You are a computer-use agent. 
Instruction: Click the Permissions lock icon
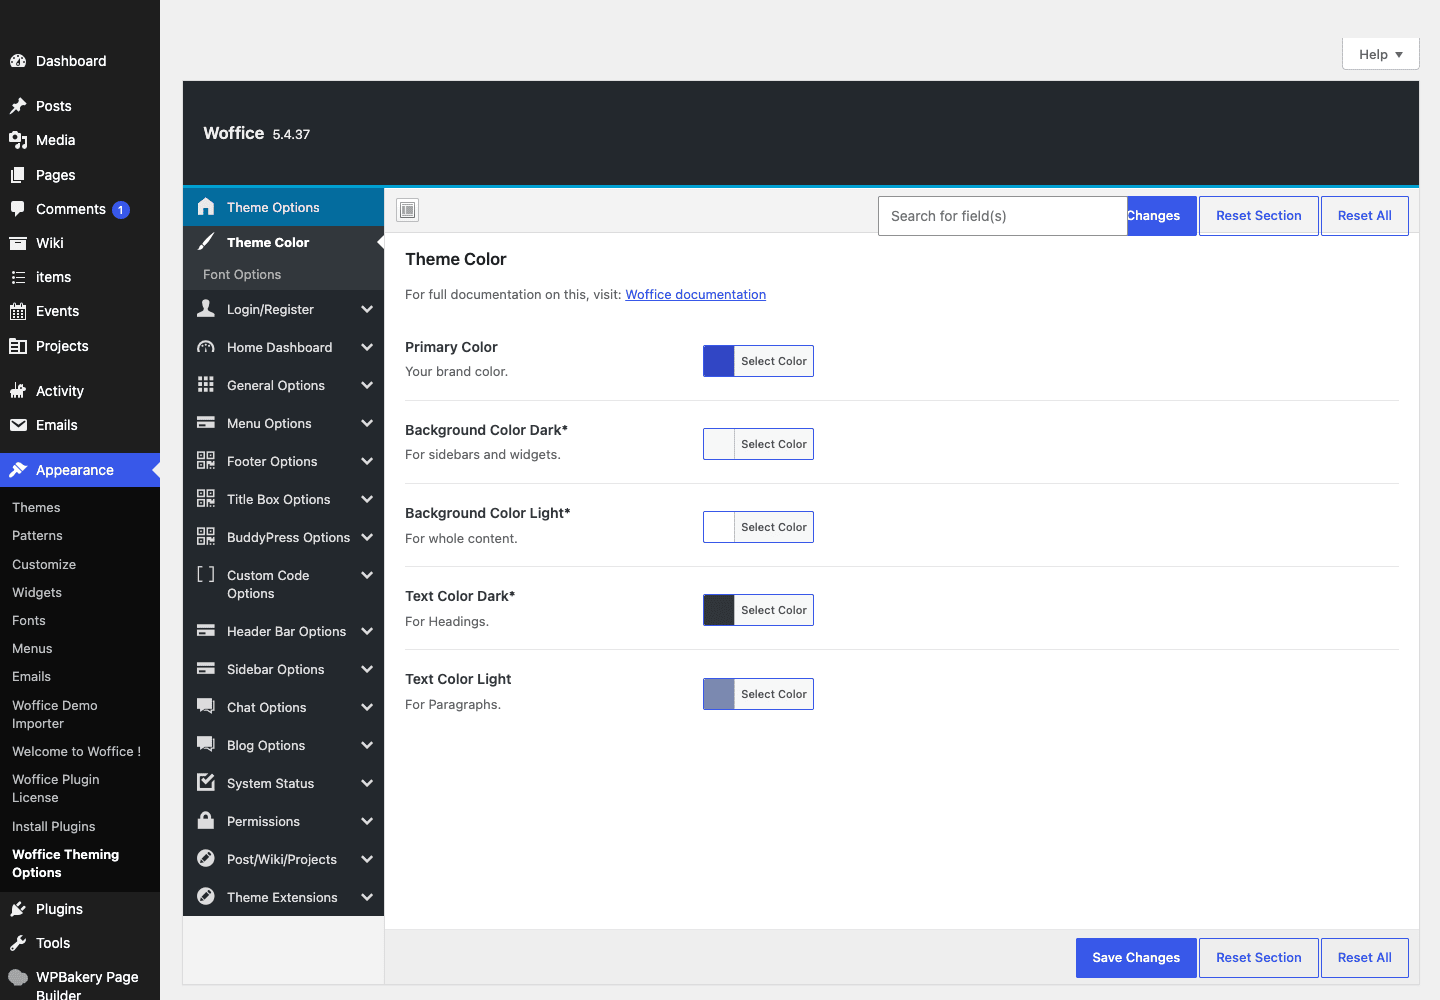coord(206,820)
